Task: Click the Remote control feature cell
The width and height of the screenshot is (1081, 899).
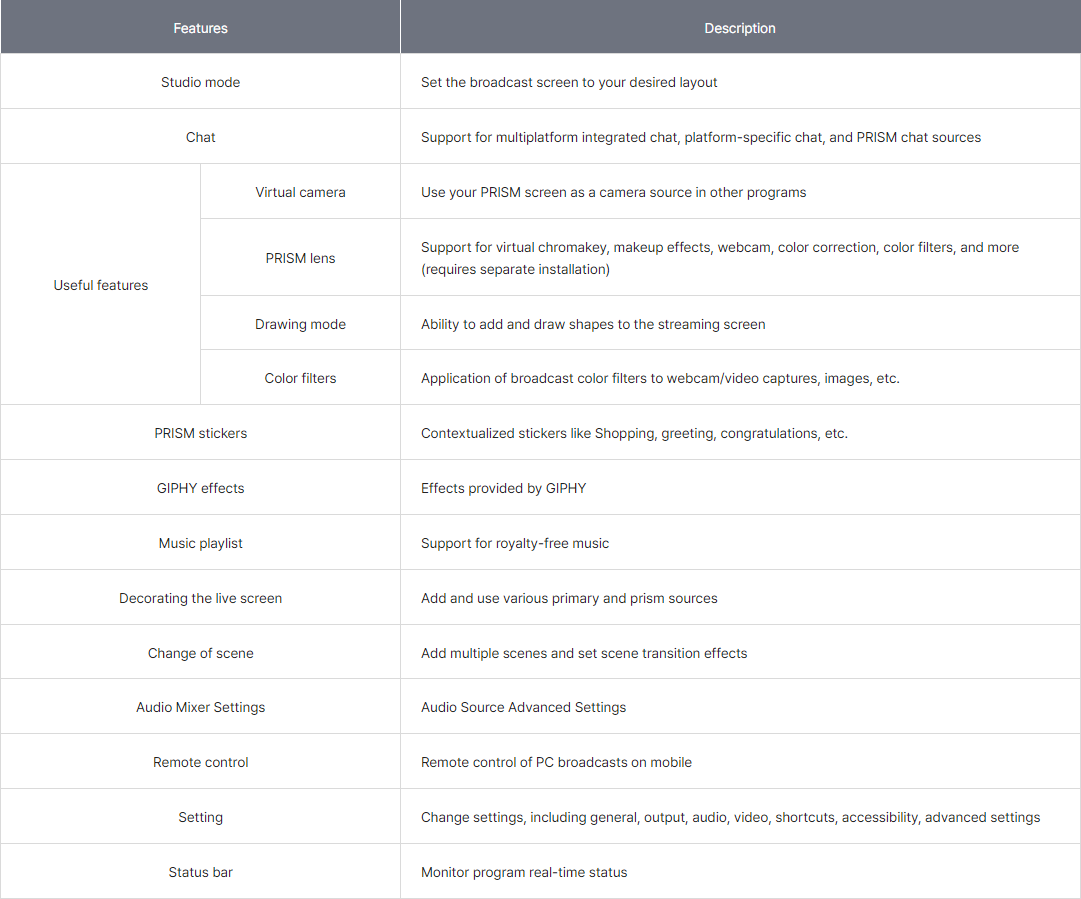Action: pos(200,762)
